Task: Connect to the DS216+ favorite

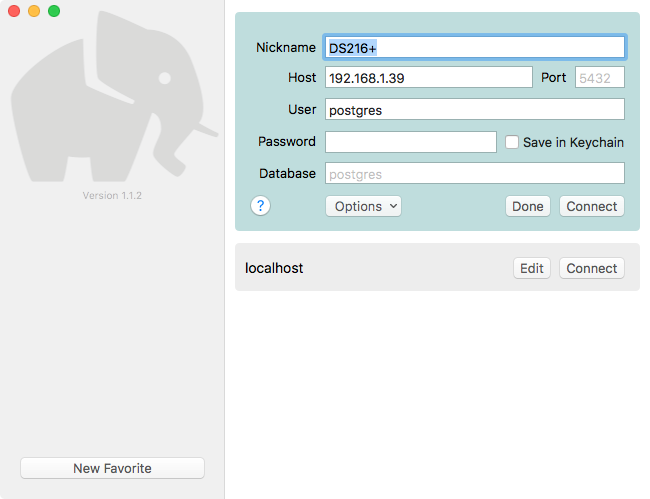Action: [592, 206]
